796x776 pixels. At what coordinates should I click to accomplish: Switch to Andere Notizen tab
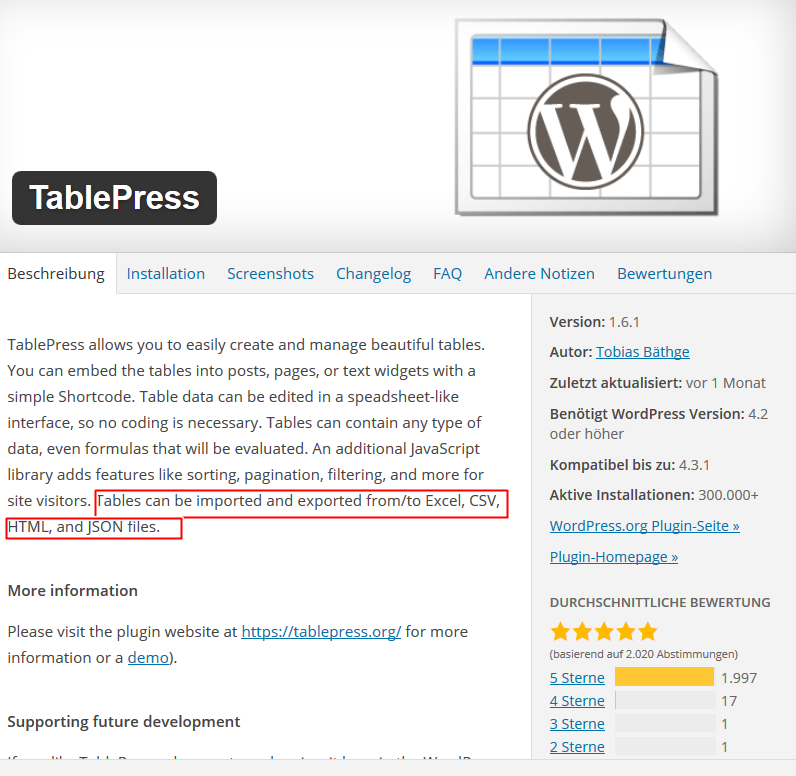click(539, 274)
